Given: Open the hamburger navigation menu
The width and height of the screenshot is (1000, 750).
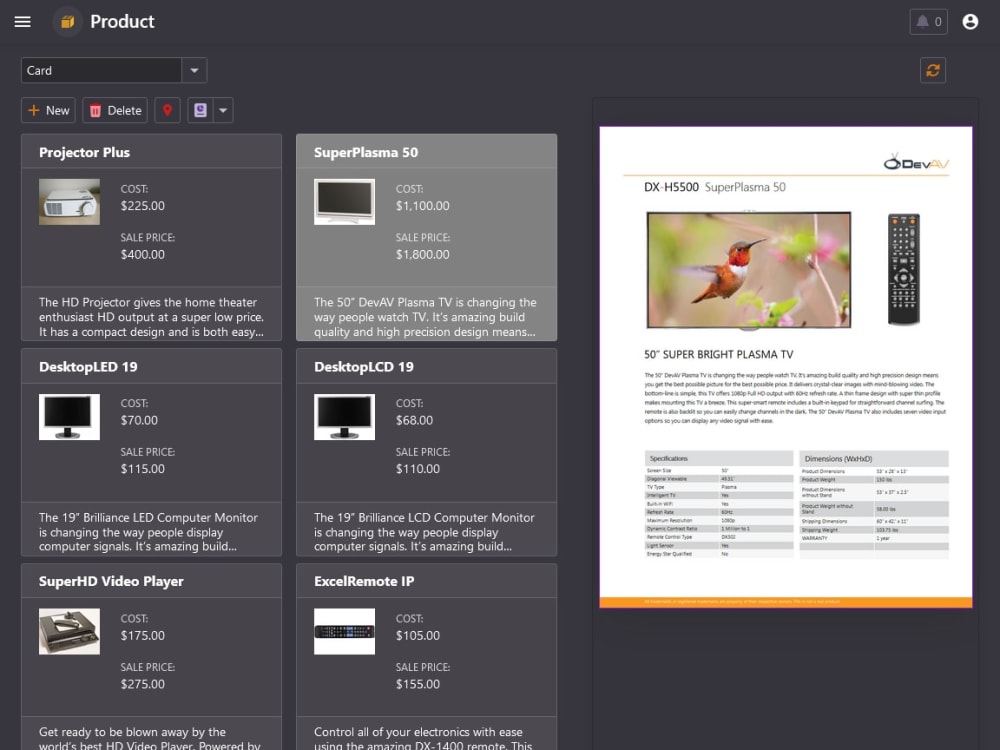Looking at the screenshot, I should coord(22,22).
